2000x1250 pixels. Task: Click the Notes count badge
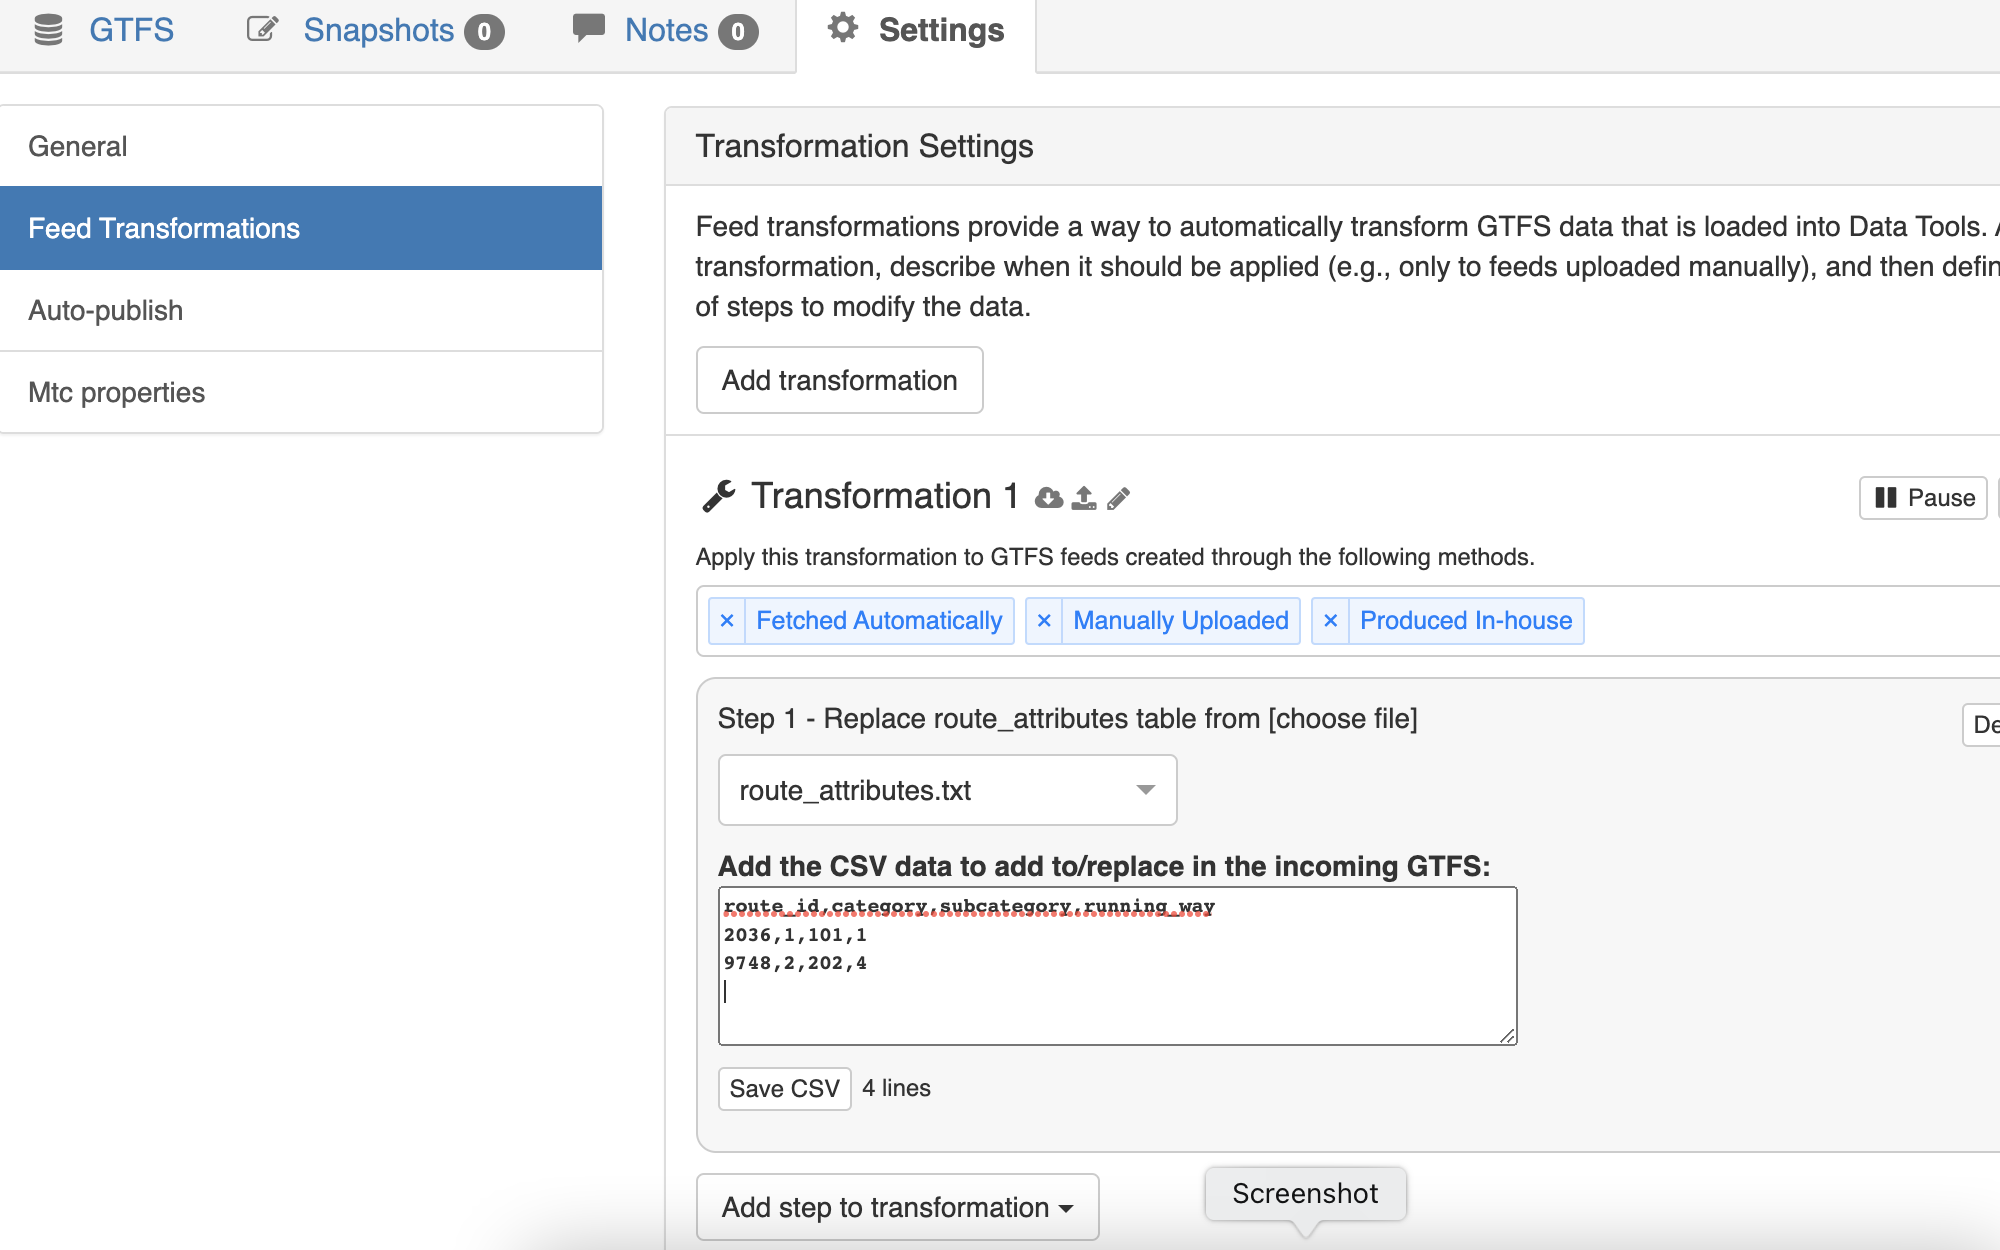[738, 32]
